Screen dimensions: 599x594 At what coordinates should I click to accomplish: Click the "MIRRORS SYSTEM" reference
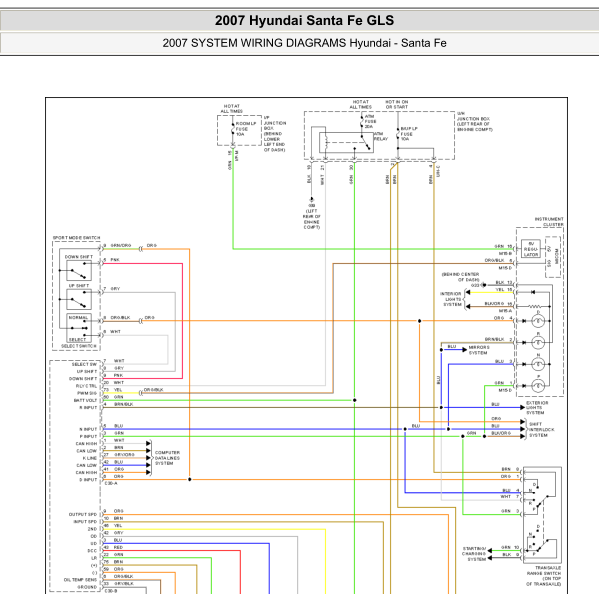click(478, 350)
